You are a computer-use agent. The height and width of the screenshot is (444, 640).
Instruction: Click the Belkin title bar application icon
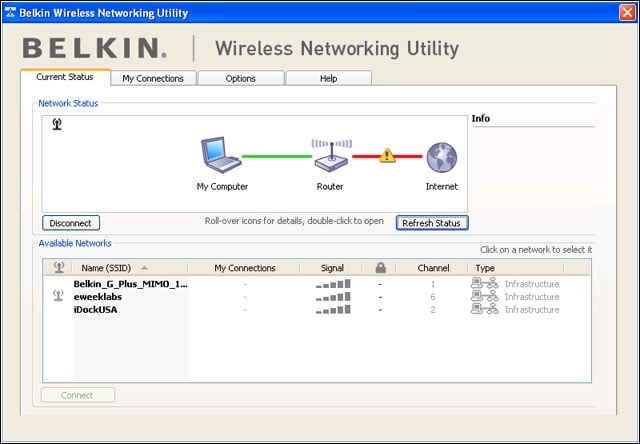(x=10, y=13)
